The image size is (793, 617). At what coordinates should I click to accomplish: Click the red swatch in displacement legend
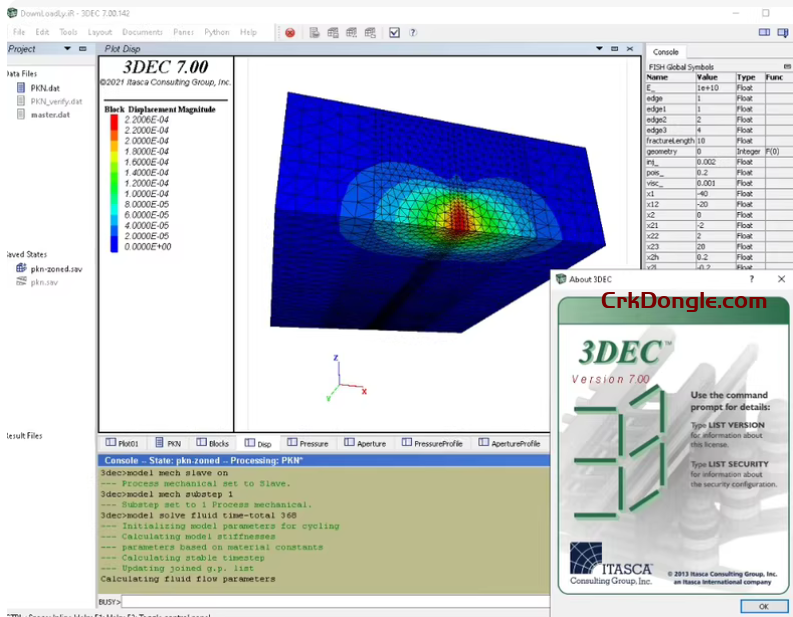pos(113,120)
